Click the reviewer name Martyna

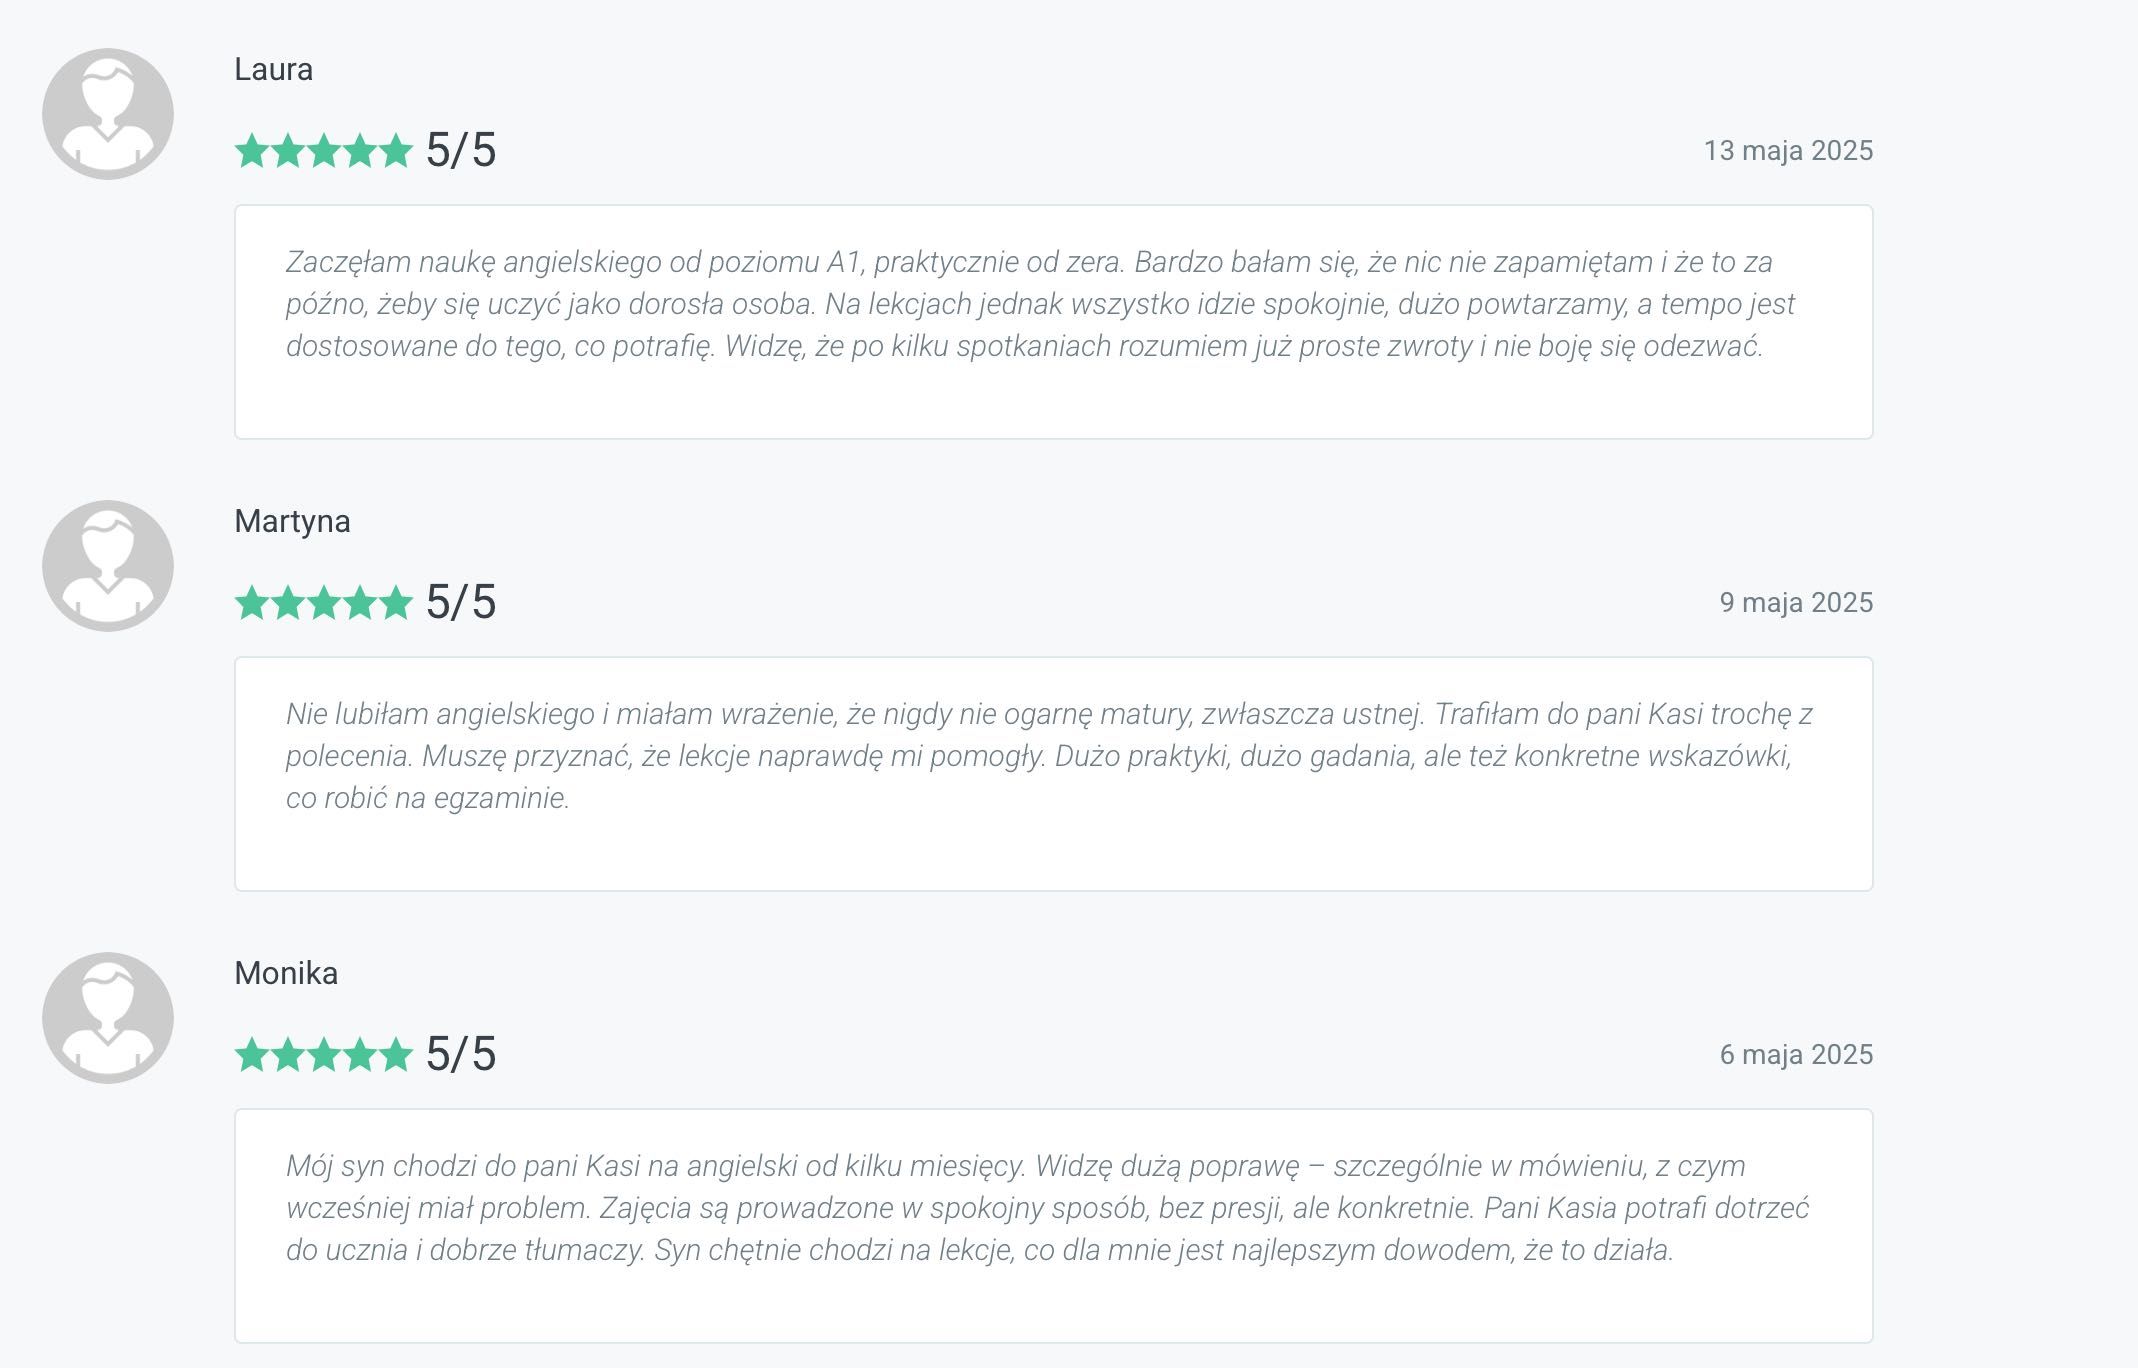click(x=292, y=522)
